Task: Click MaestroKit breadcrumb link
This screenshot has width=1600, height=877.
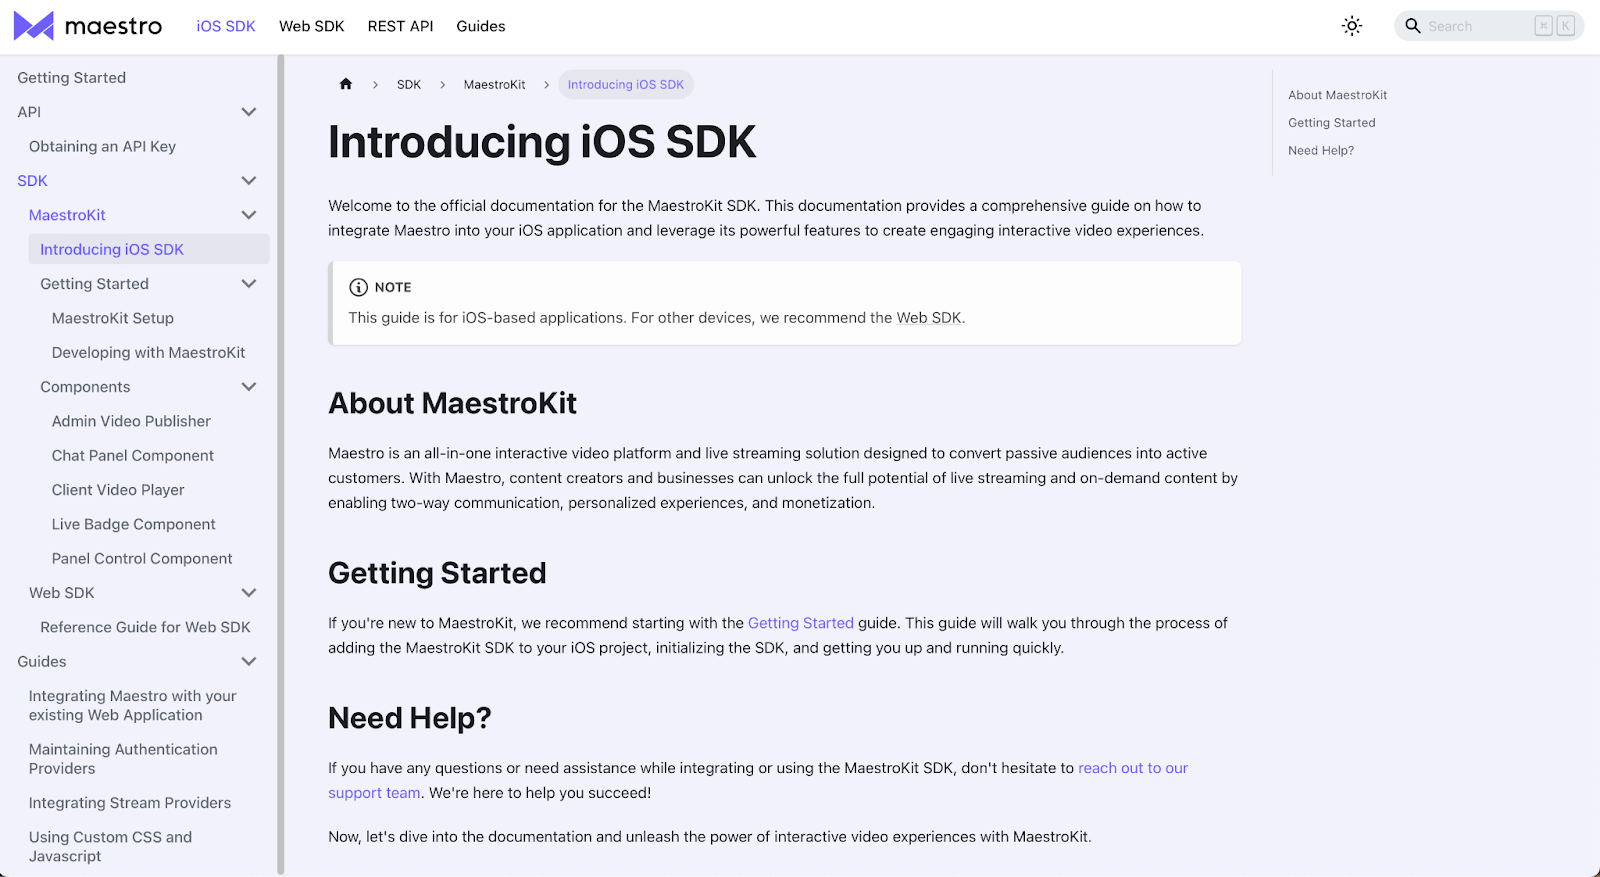Action: 494,85
